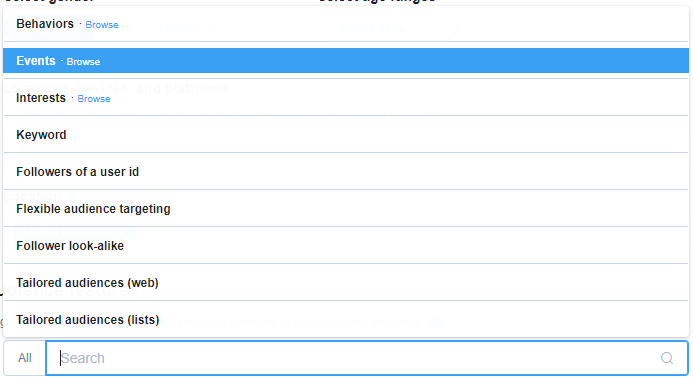Choose the highlighted Events option
693x379 pixels.
click(x=346, y=61)
